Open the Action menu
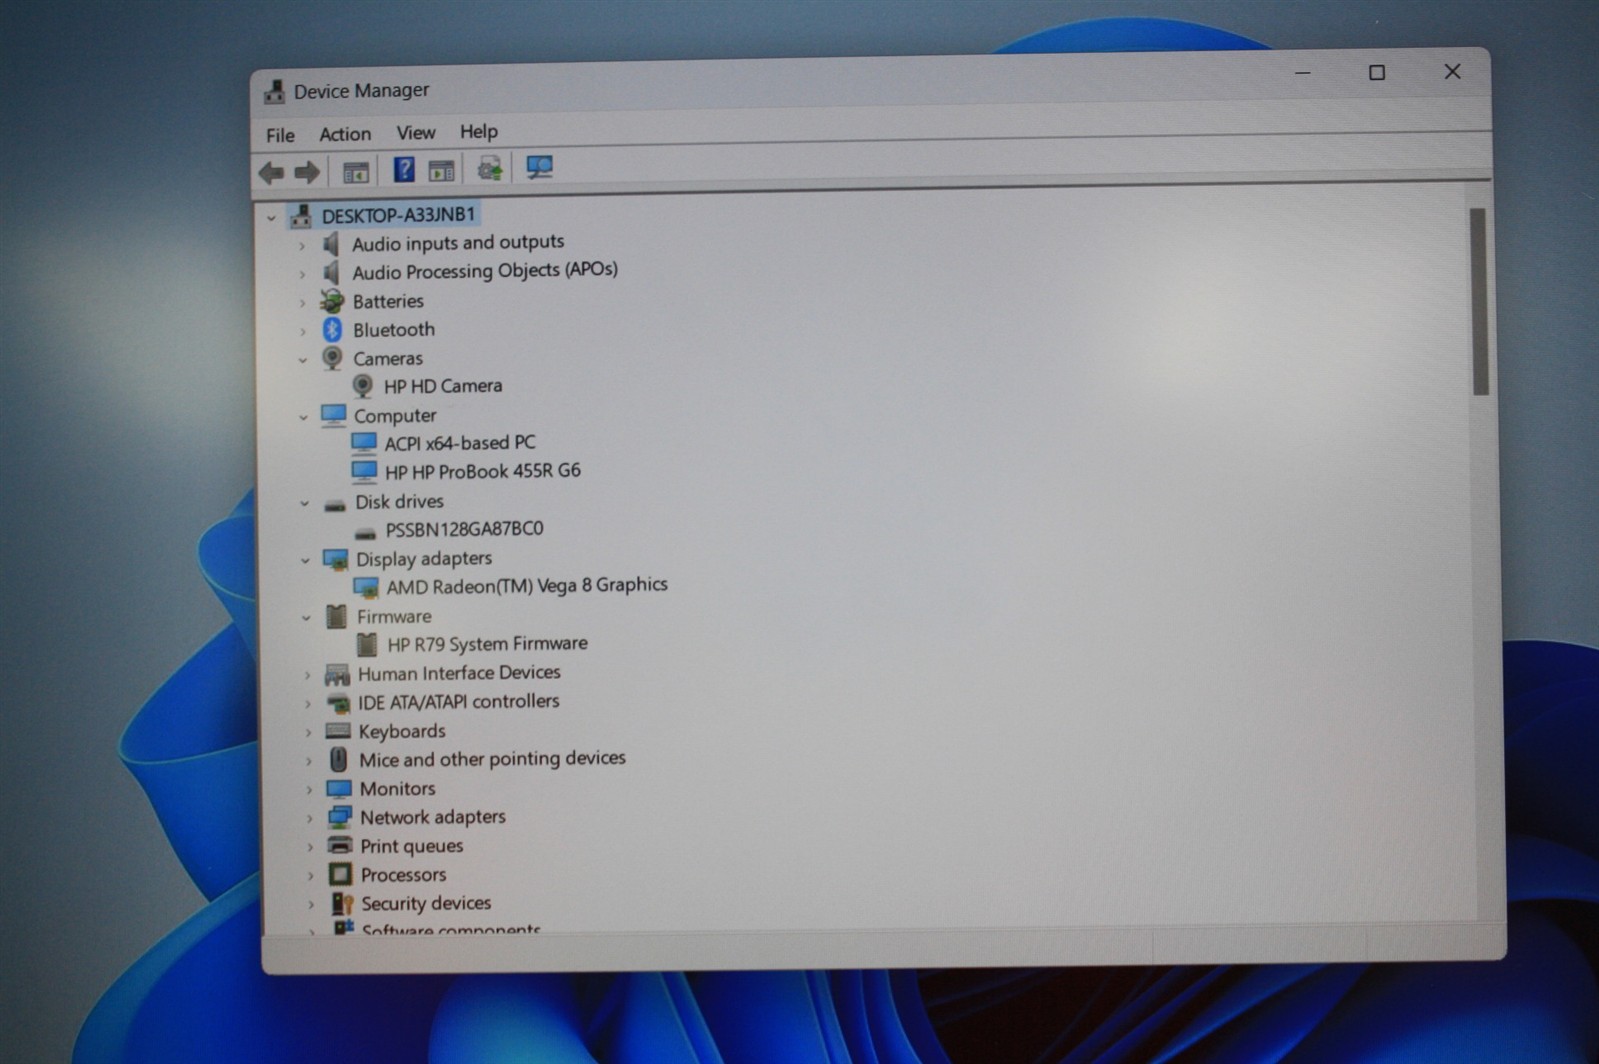Screen dimensions: 1599x1064 pyautogui.click(x=345, y=134)
